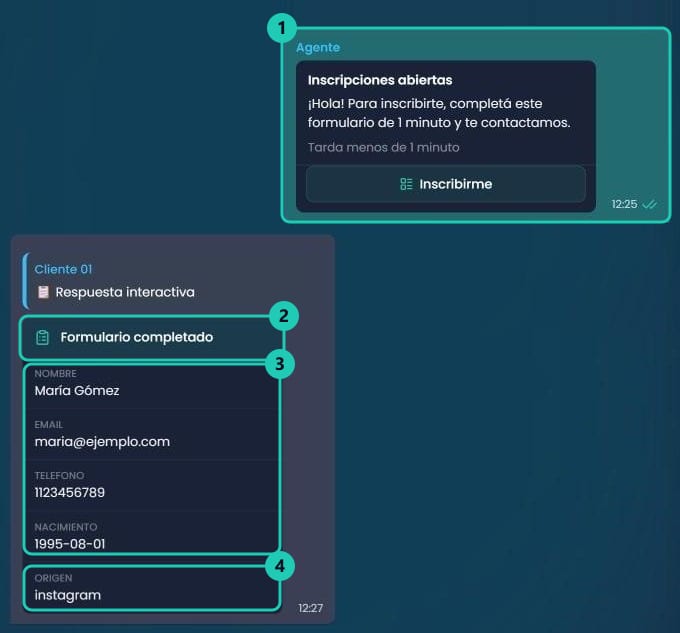Image resolution: width=680 pixels, height=633 pixels.
Task: Click the NACIMIENTO field label
Action: pos(66,527)
